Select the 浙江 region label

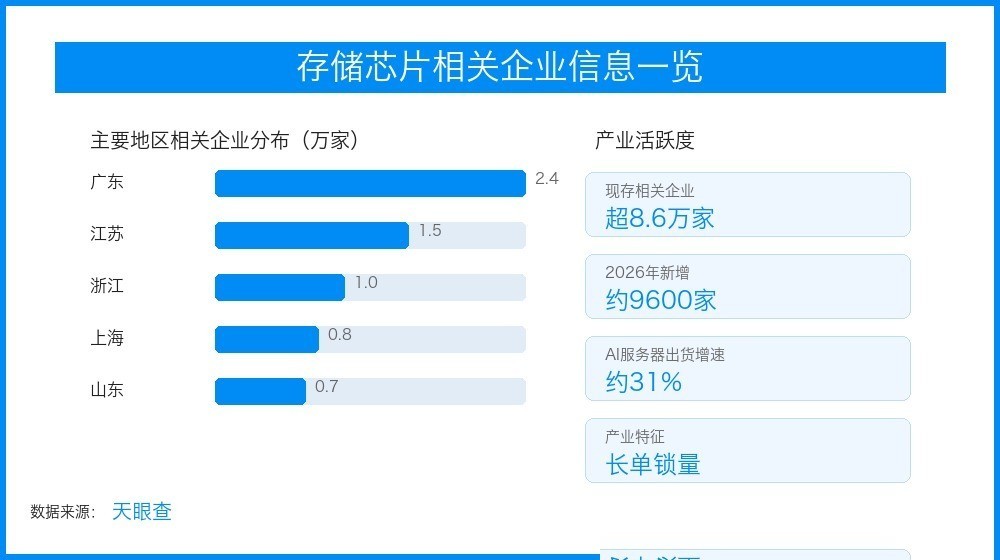(107, 285)
